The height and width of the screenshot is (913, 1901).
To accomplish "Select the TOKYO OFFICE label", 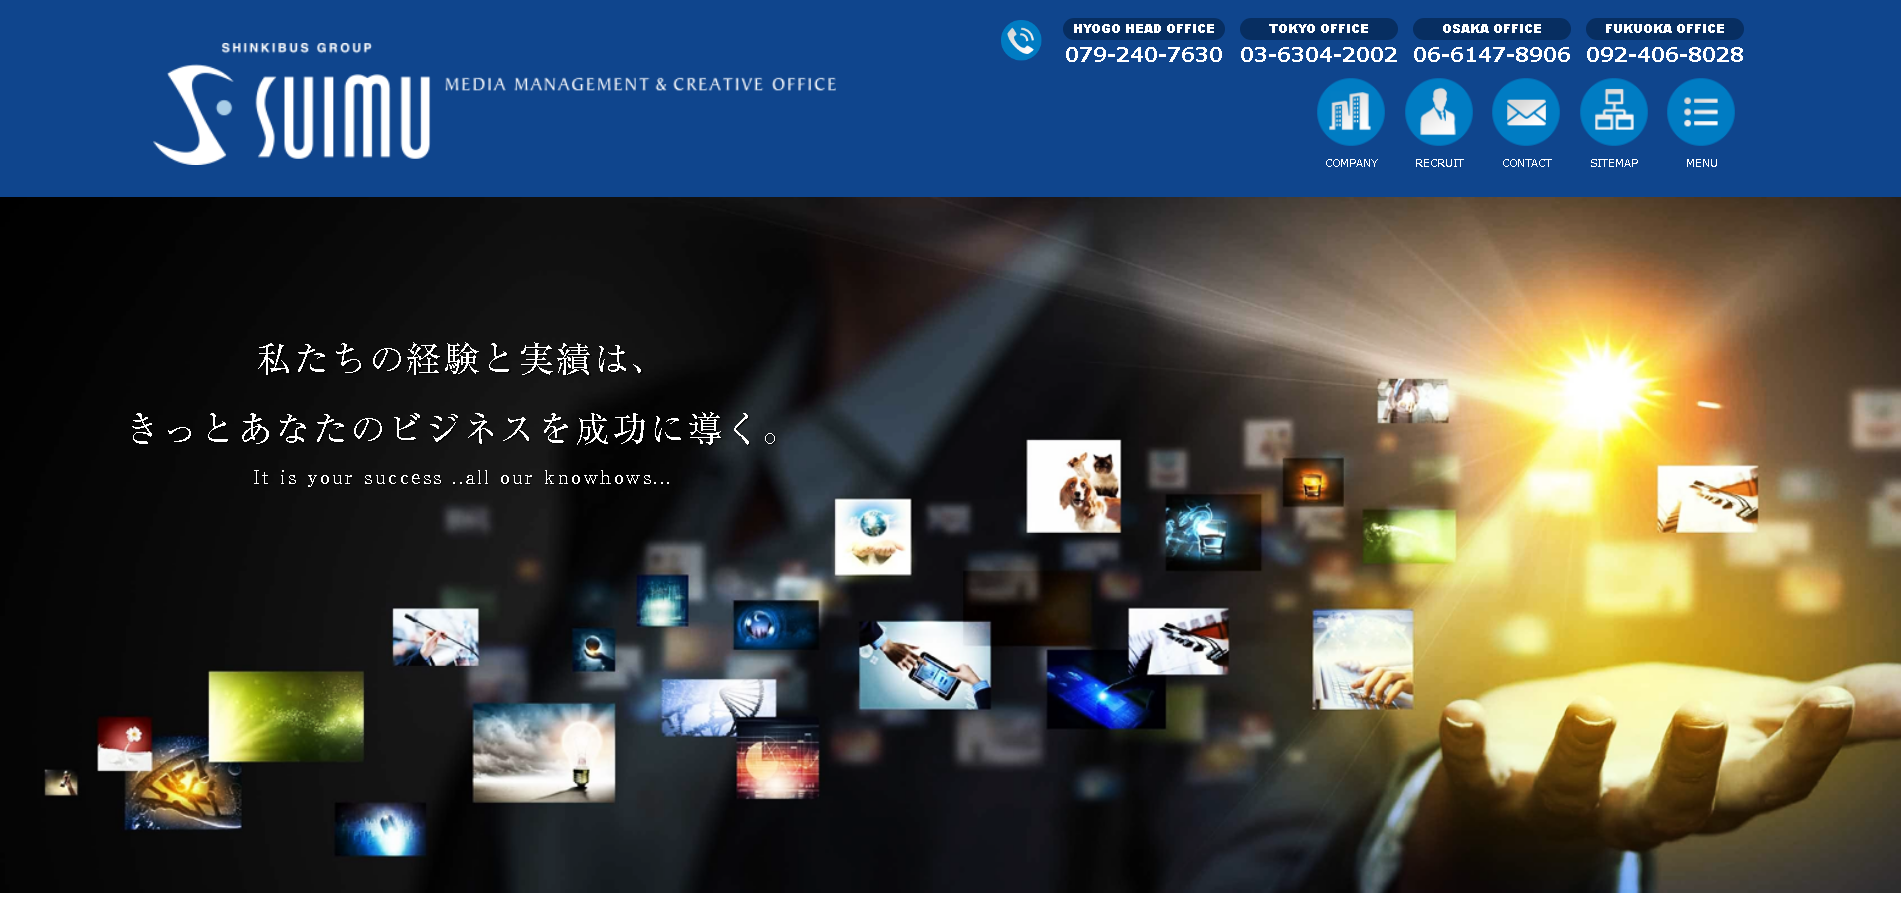I will pos(1318,29).
